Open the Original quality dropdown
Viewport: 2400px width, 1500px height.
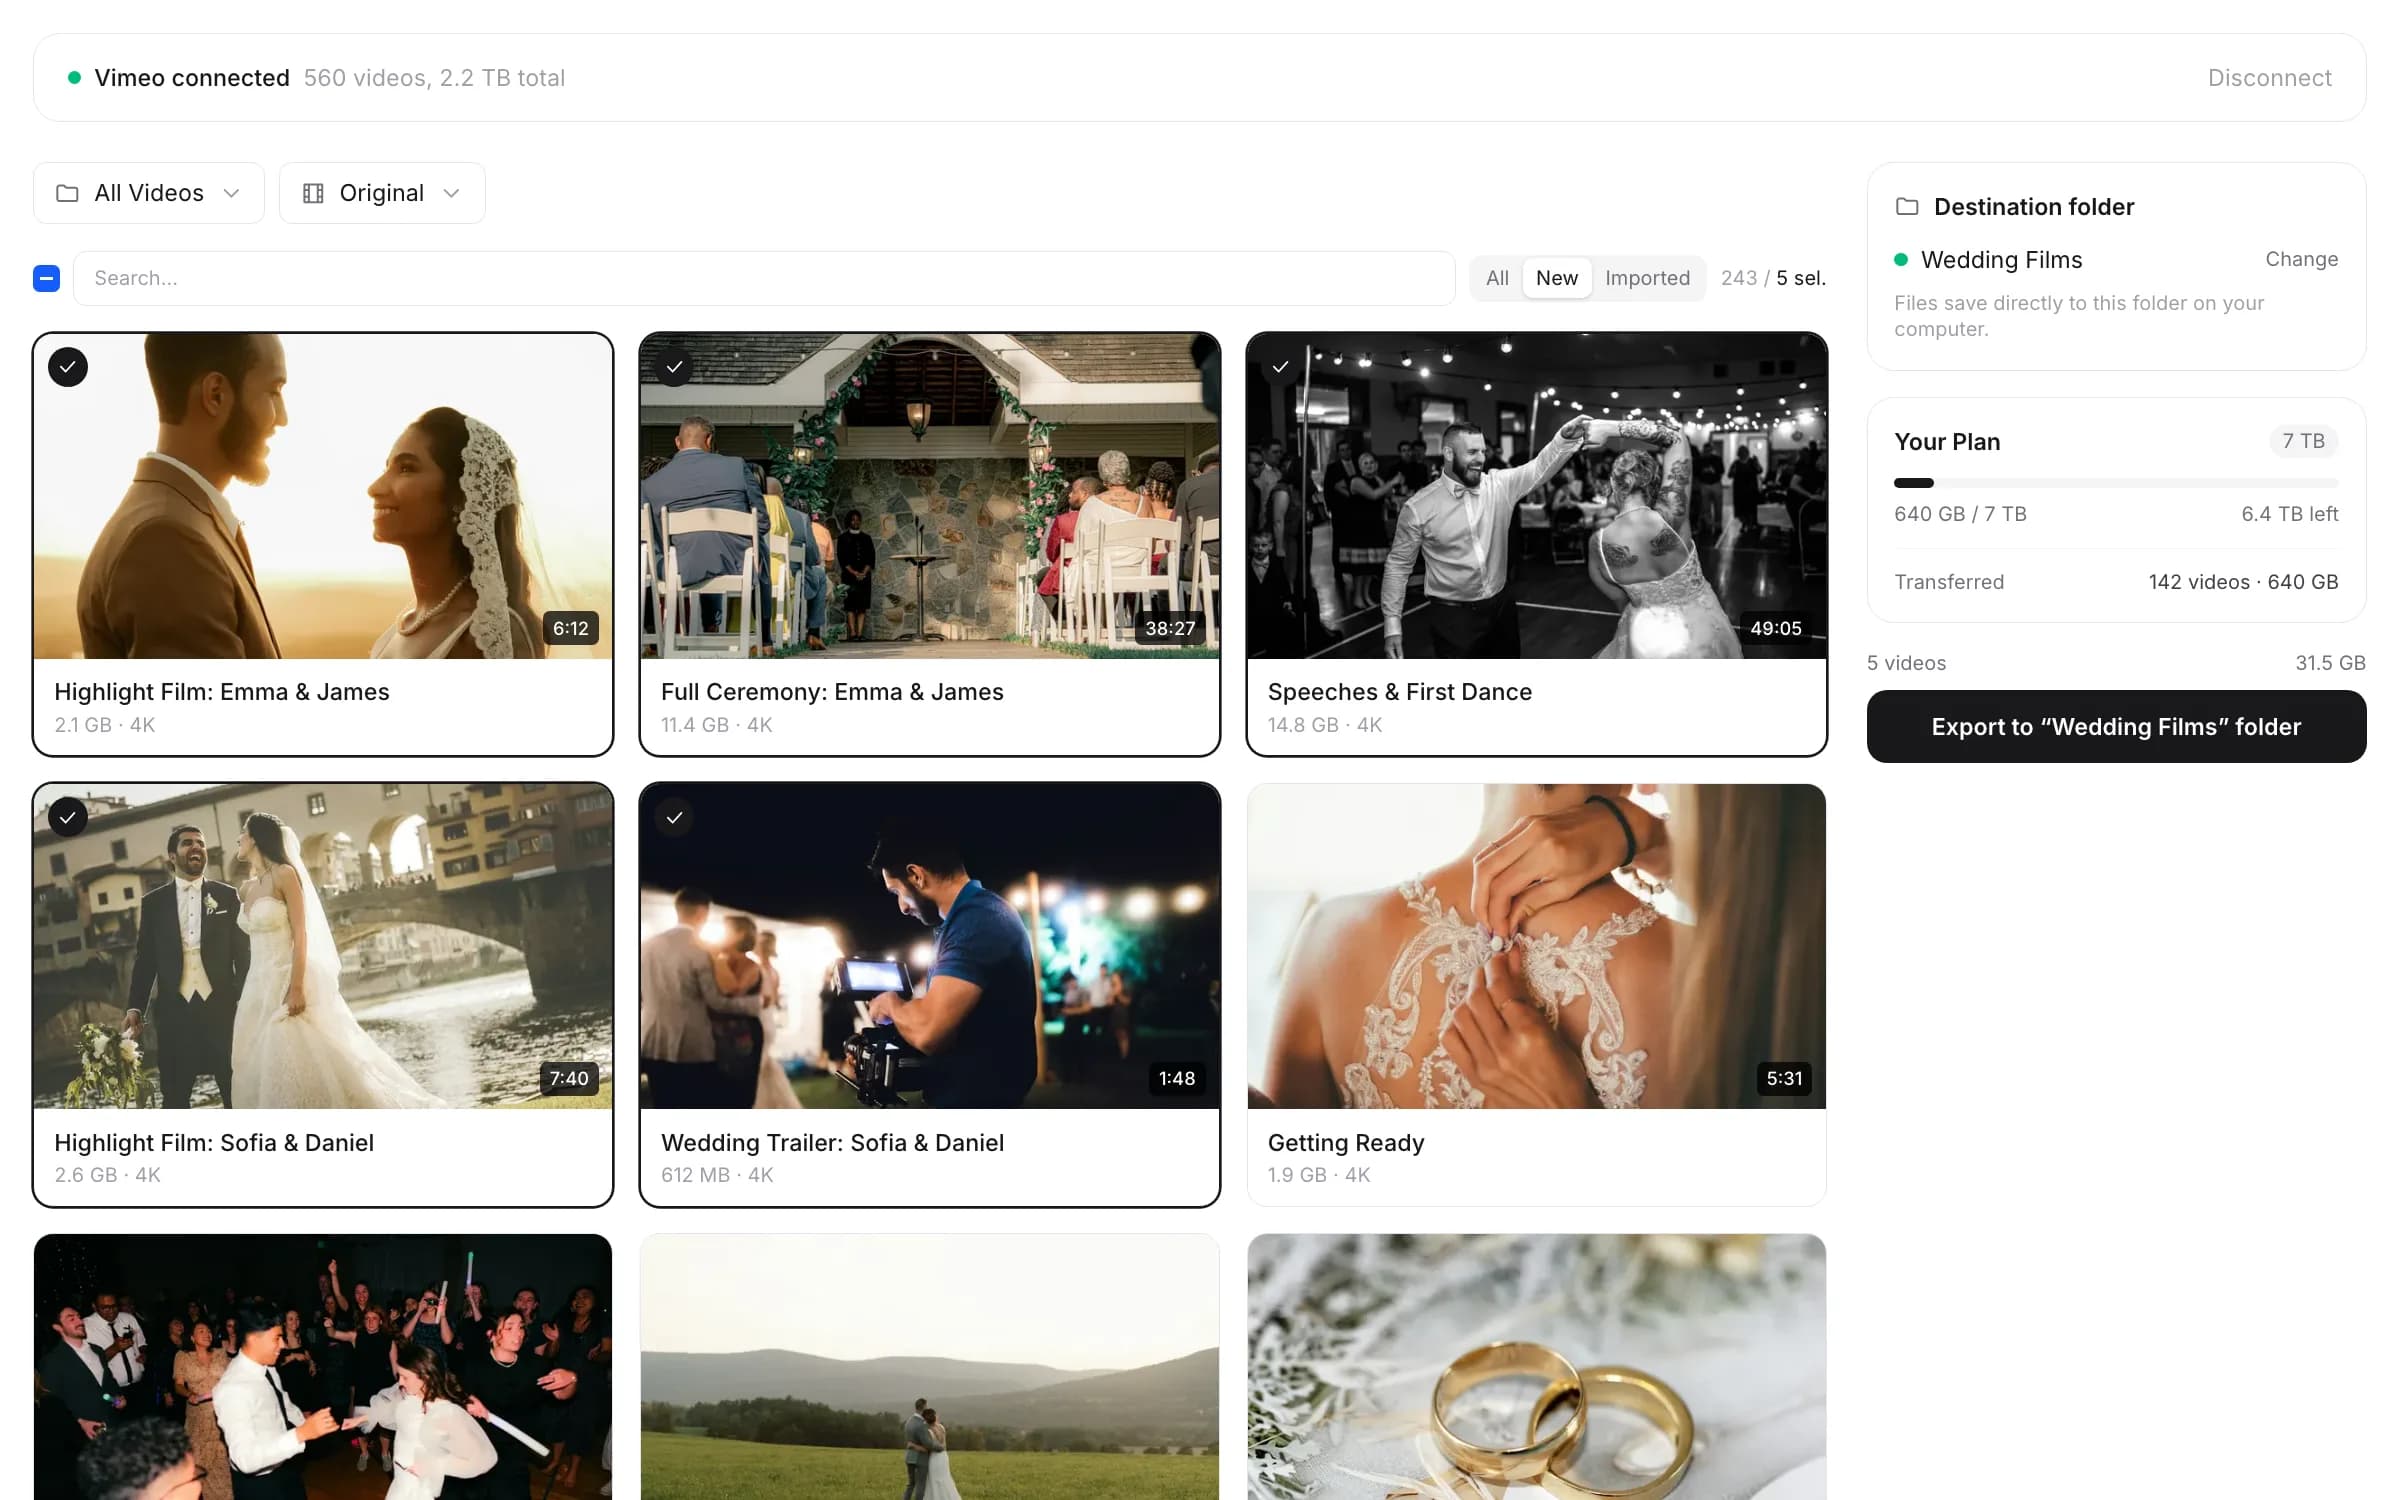(x=382, y=193)
